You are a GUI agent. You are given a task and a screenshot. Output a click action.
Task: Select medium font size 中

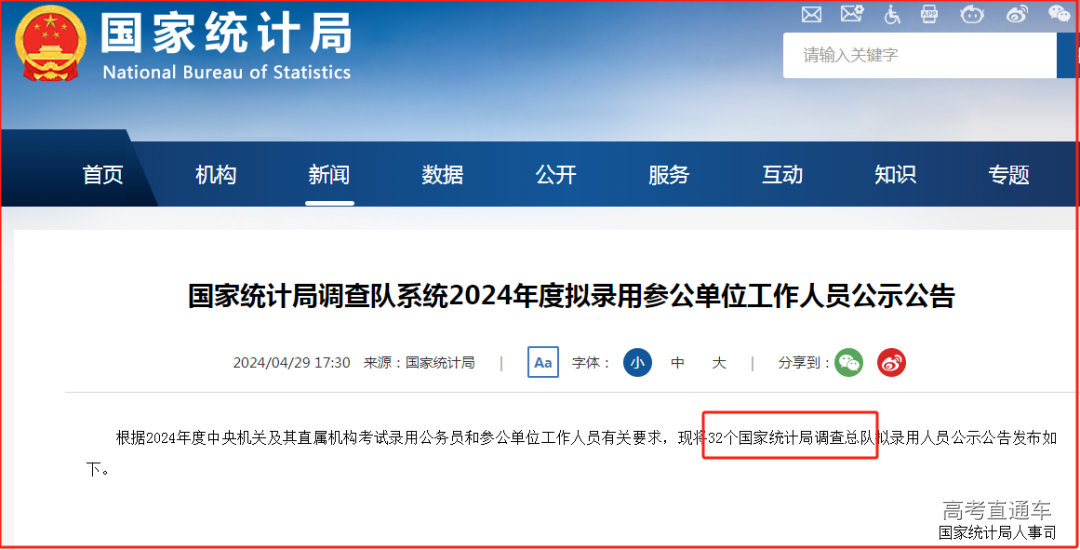click(678, 363)
